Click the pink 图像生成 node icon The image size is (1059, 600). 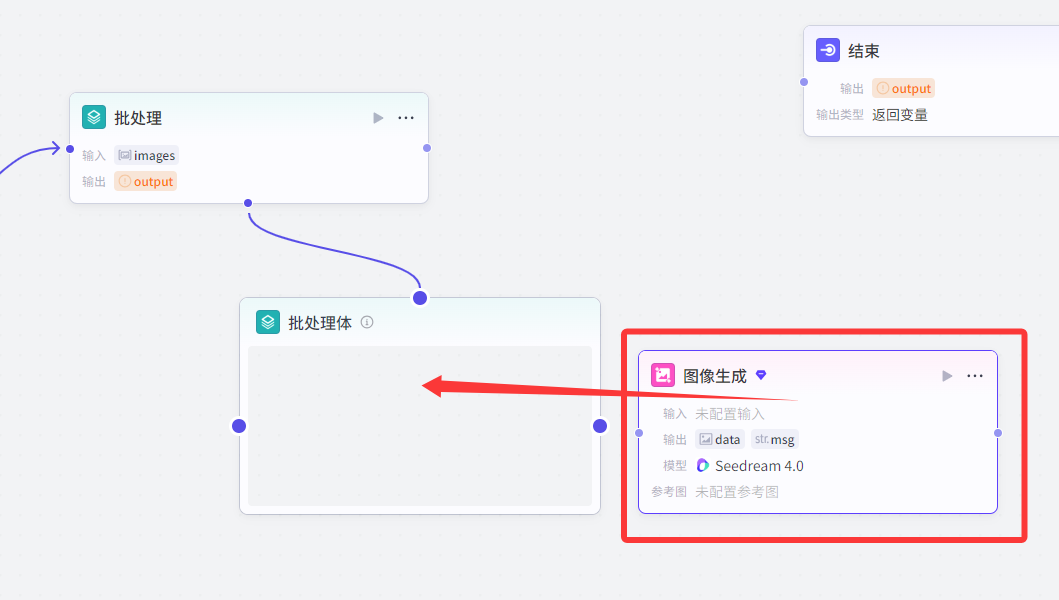tap(663, 376)
